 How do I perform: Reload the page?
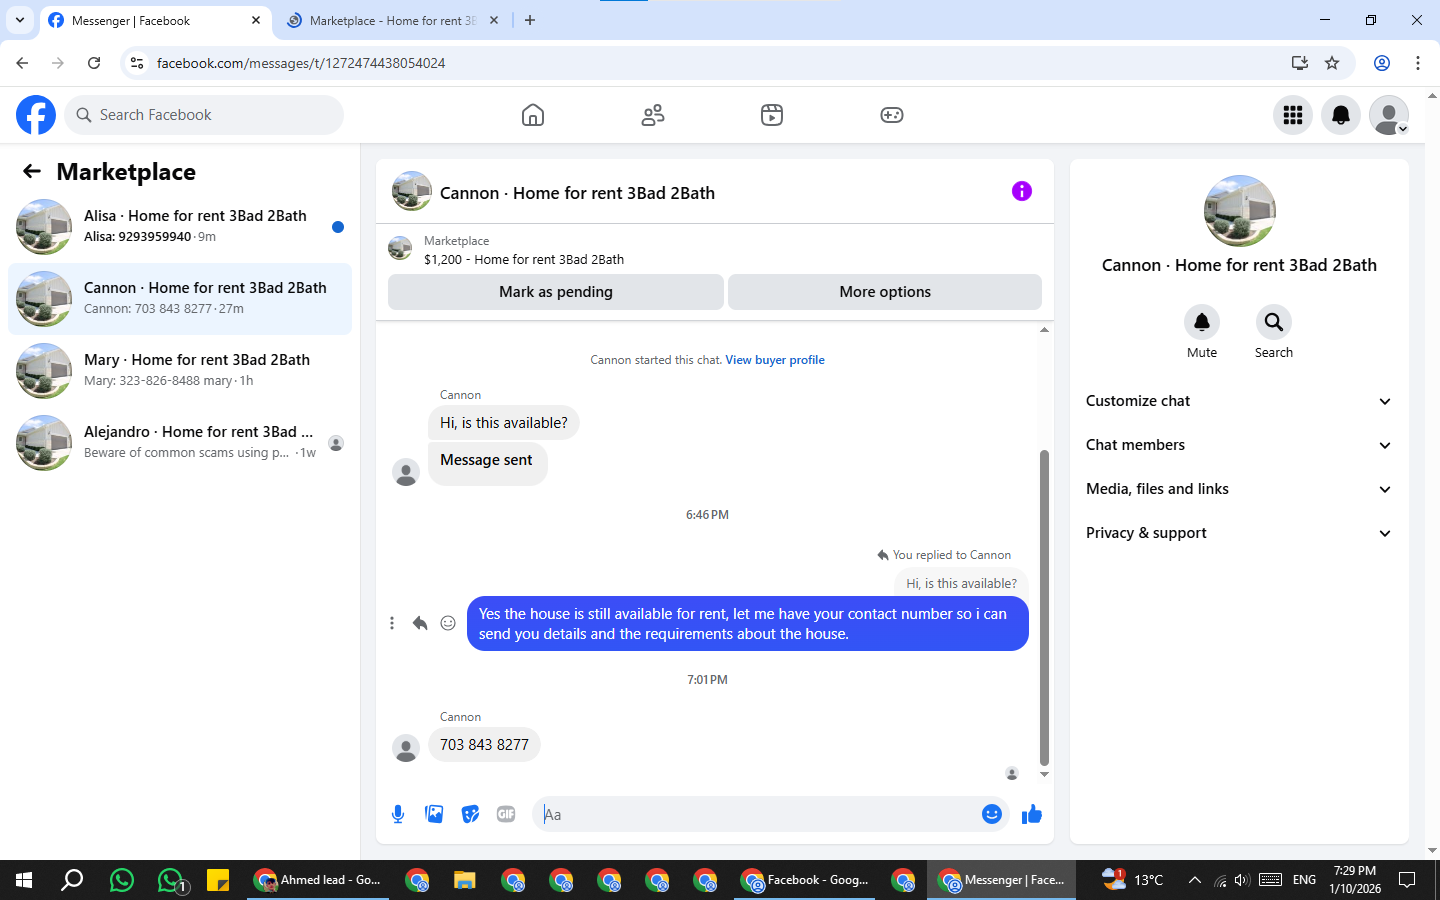[94, 63]
